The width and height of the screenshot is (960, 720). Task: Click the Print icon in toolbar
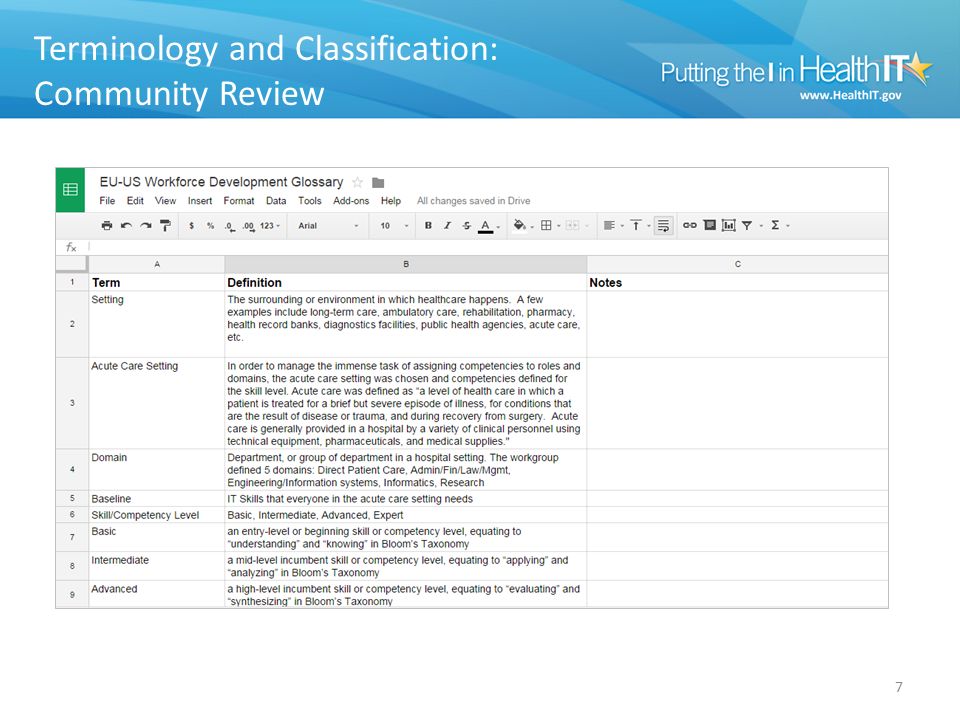(x=107, y=225)
